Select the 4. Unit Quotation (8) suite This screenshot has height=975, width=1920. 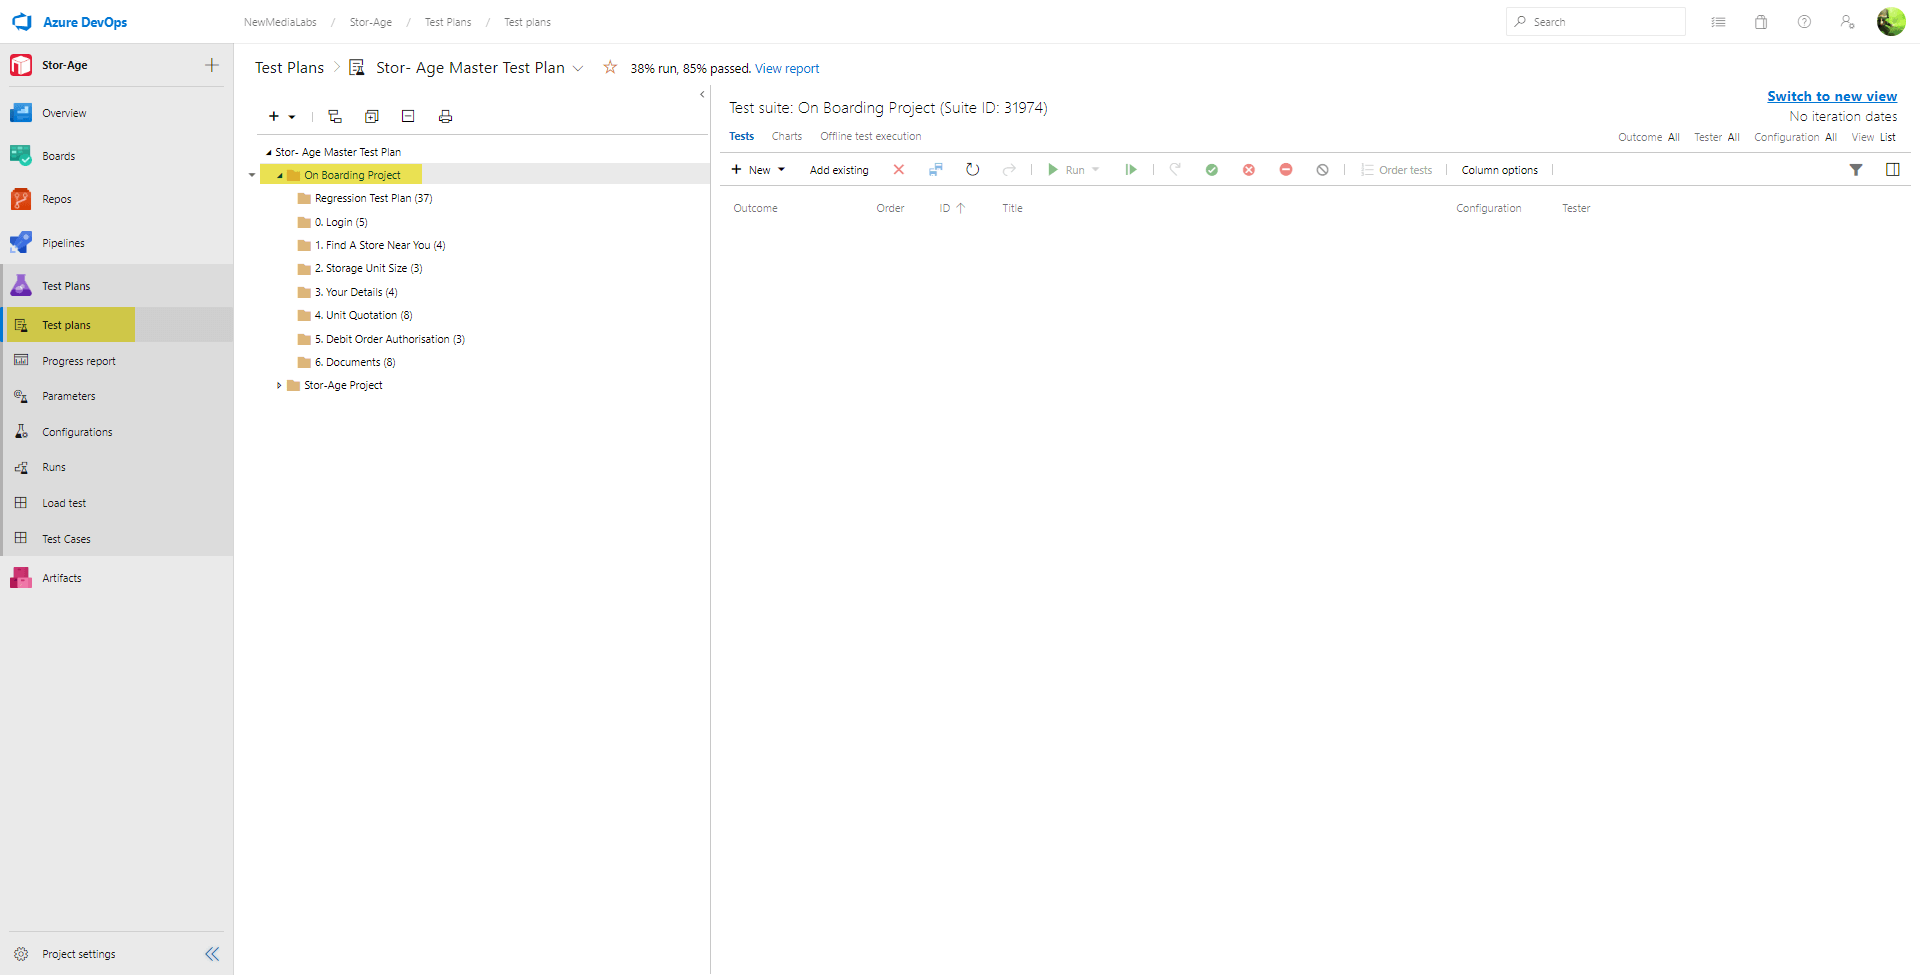pyautogui.click(x=363, y=316)
